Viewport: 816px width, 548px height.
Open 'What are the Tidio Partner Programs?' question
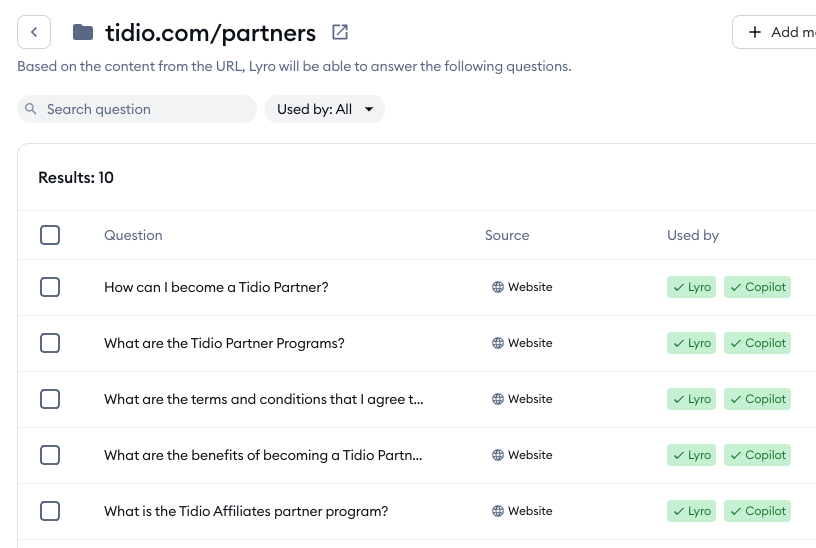[x=224, y=343]
